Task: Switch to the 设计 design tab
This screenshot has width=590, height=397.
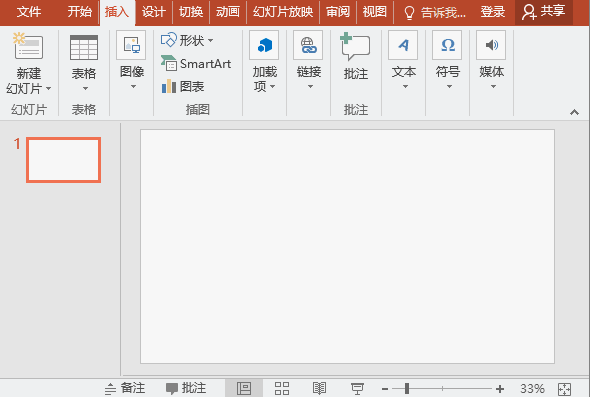Action: click(x=154, y=12)
